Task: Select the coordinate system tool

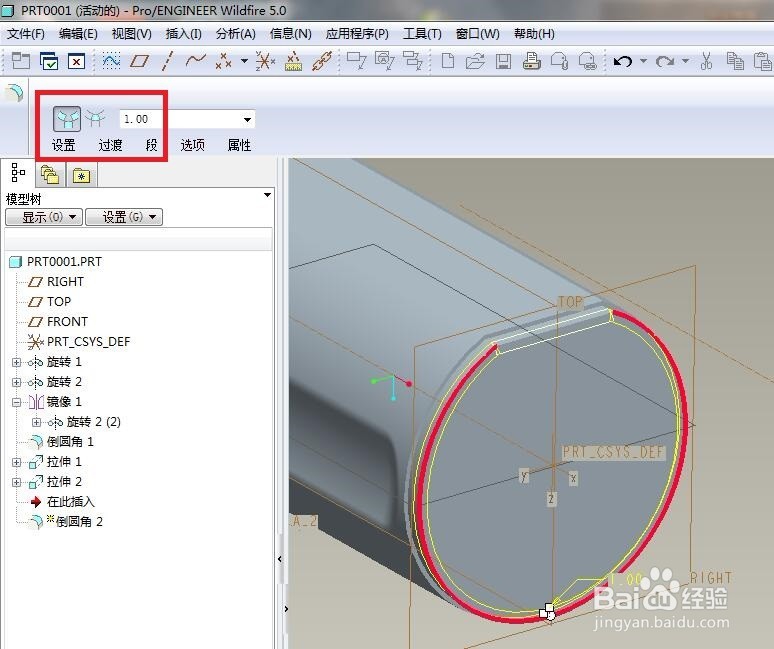Action: coord(266,61)
